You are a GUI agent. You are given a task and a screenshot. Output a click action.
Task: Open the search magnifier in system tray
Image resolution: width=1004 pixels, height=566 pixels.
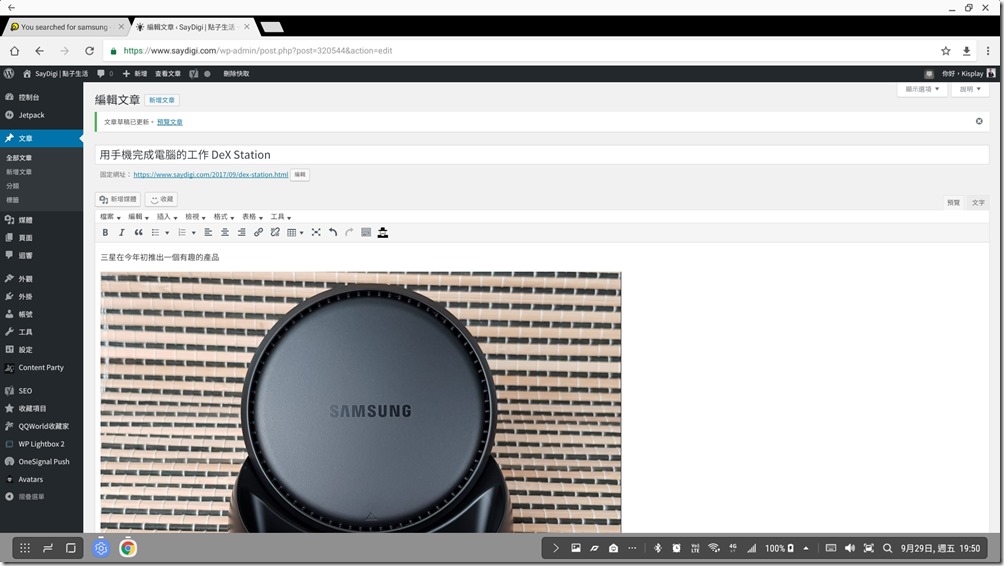click(887, 548)
